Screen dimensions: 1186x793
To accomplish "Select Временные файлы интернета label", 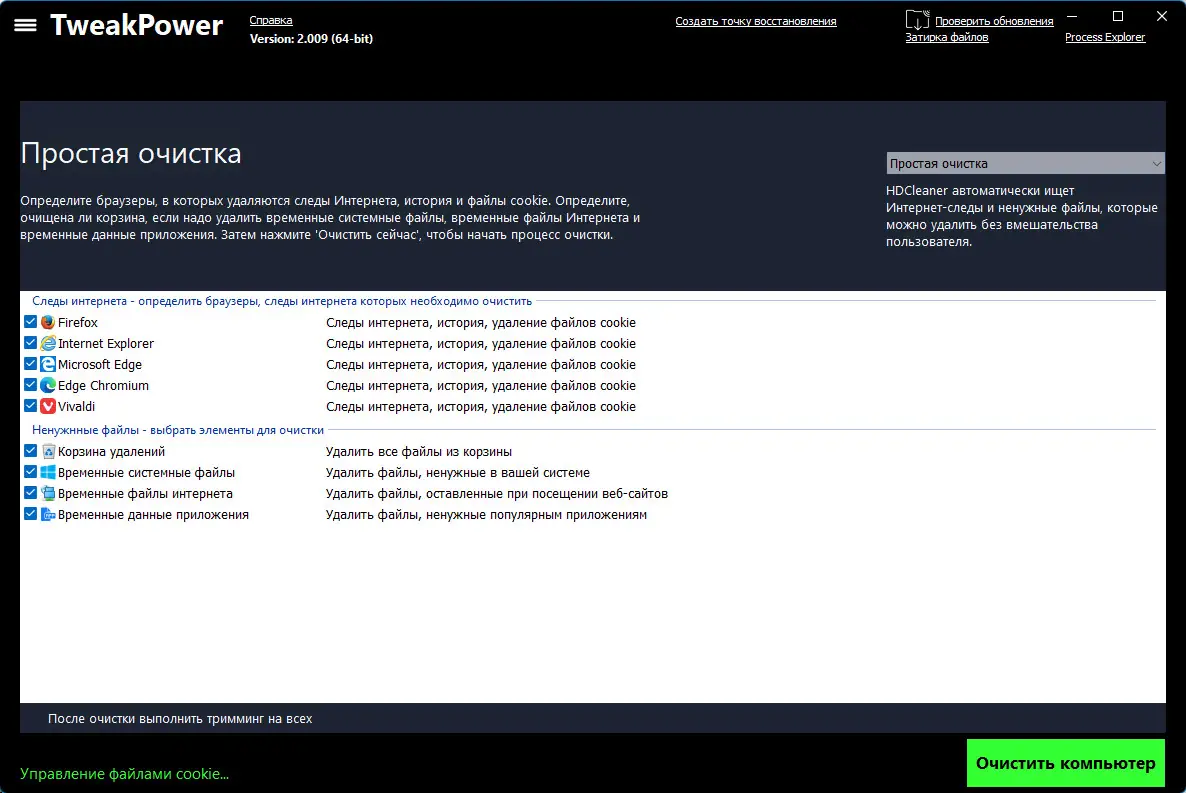I will pos(145,494).
